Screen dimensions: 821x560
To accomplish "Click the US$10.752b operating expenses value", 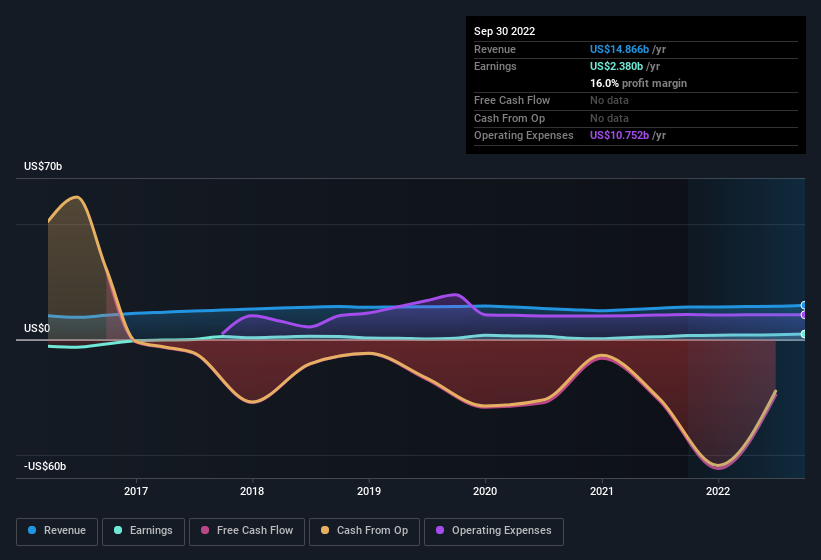I will (x=619, y=135).
